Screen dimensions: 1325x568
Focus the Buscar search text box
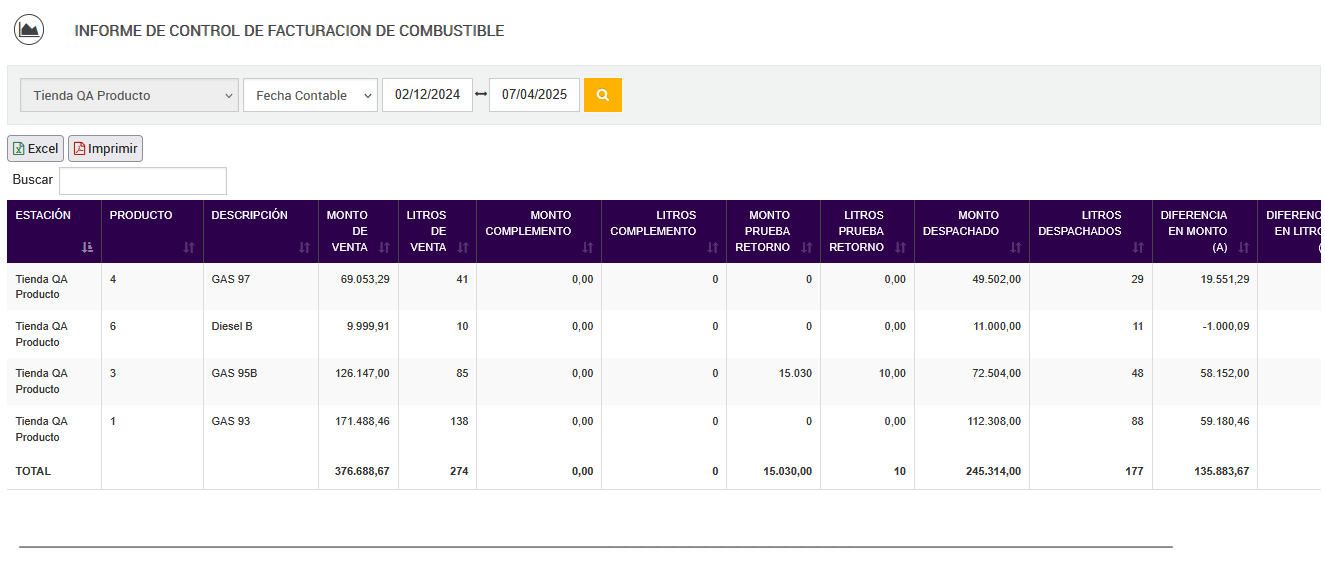(x=143, y=181)
